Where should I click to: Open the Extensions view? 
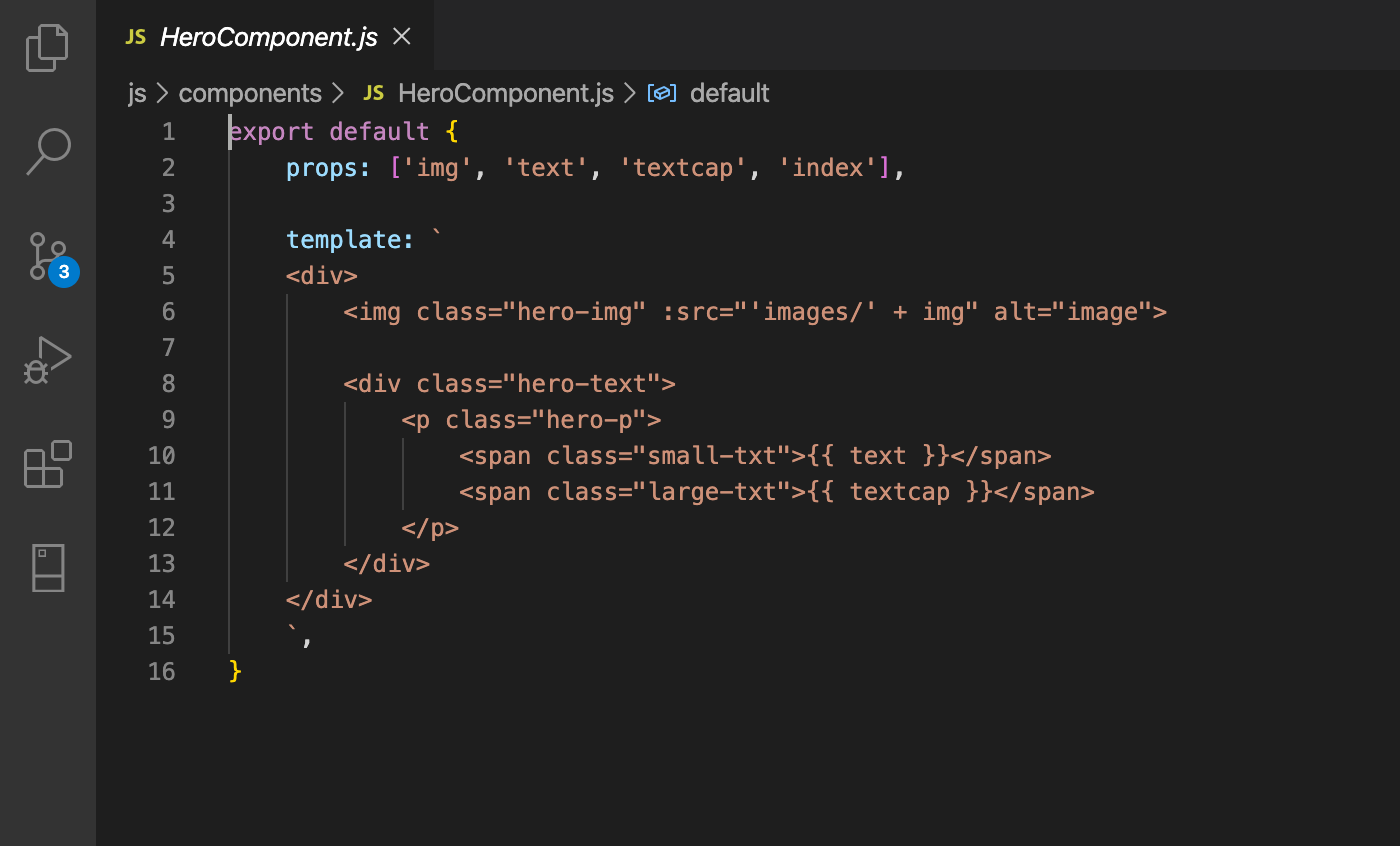(47, 464)
